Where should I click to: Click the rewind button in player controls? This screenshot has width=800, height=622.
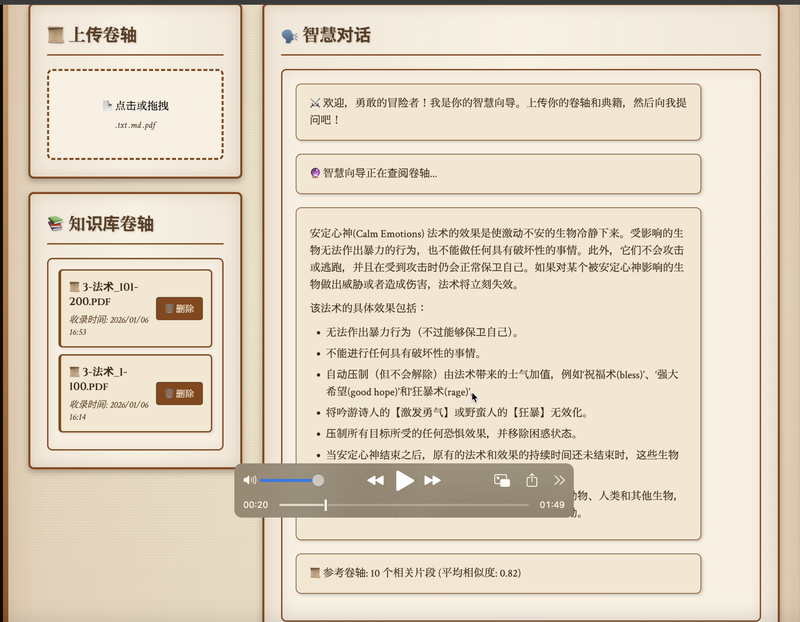375,481
